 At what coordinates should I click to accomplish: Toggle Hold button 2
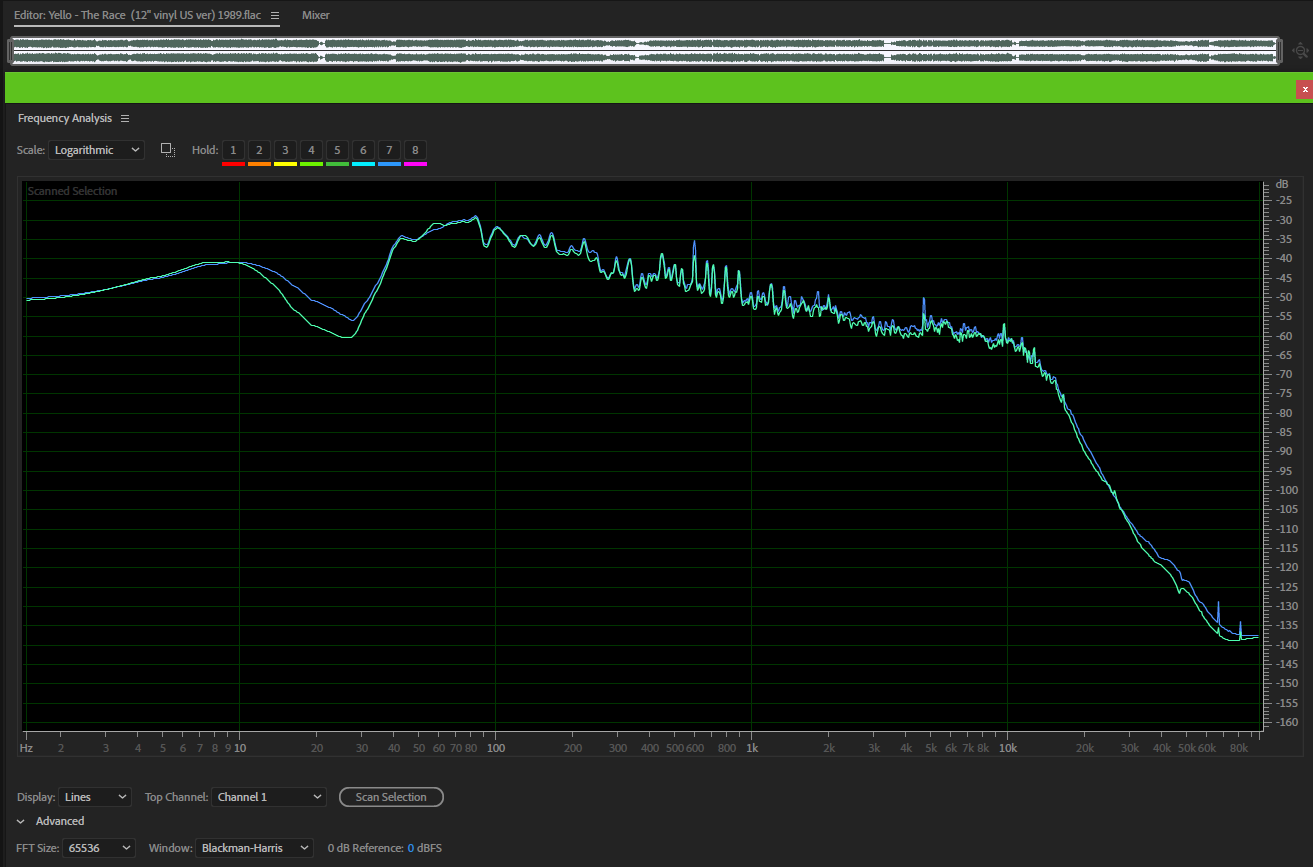[x=259, y=150]
